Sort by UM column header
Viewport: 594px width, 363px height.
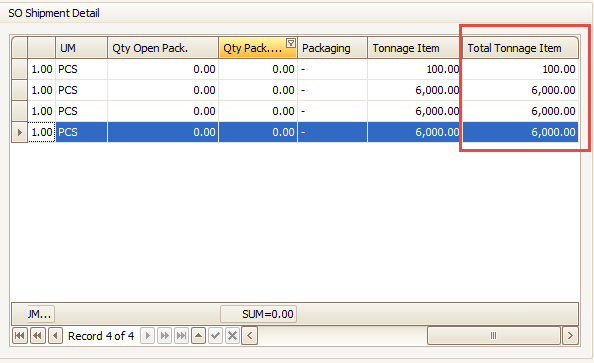(x=81, y=48)
